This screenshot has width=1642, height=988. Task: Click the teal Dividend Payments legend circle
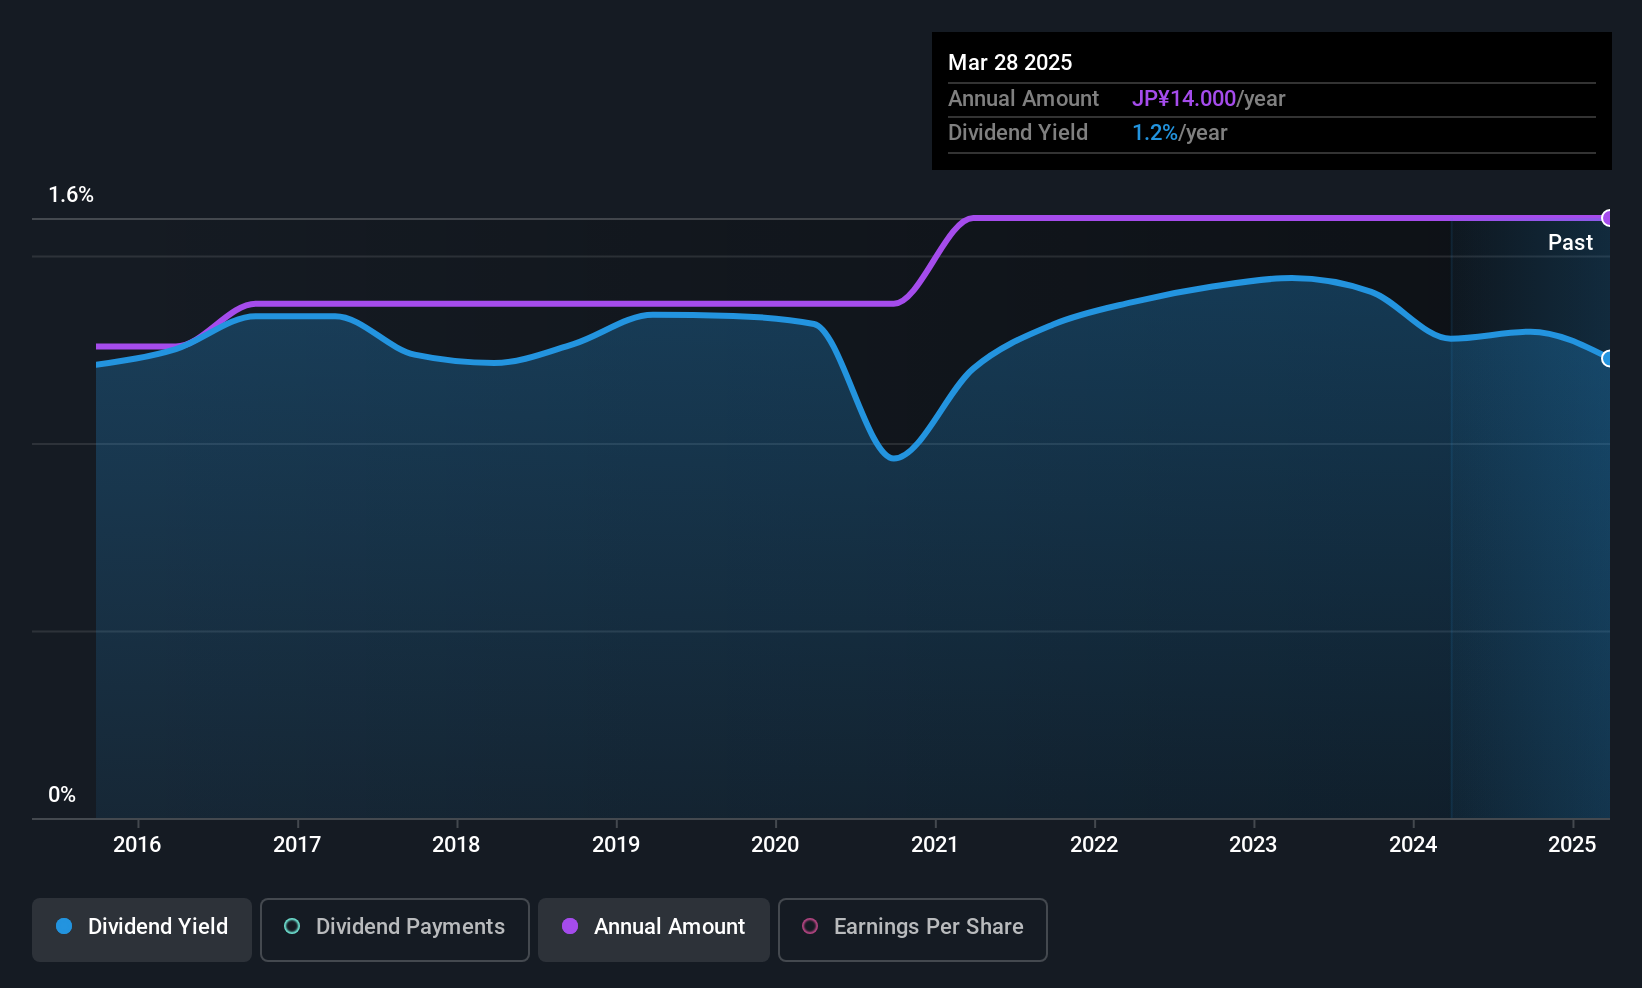point(292,926)
